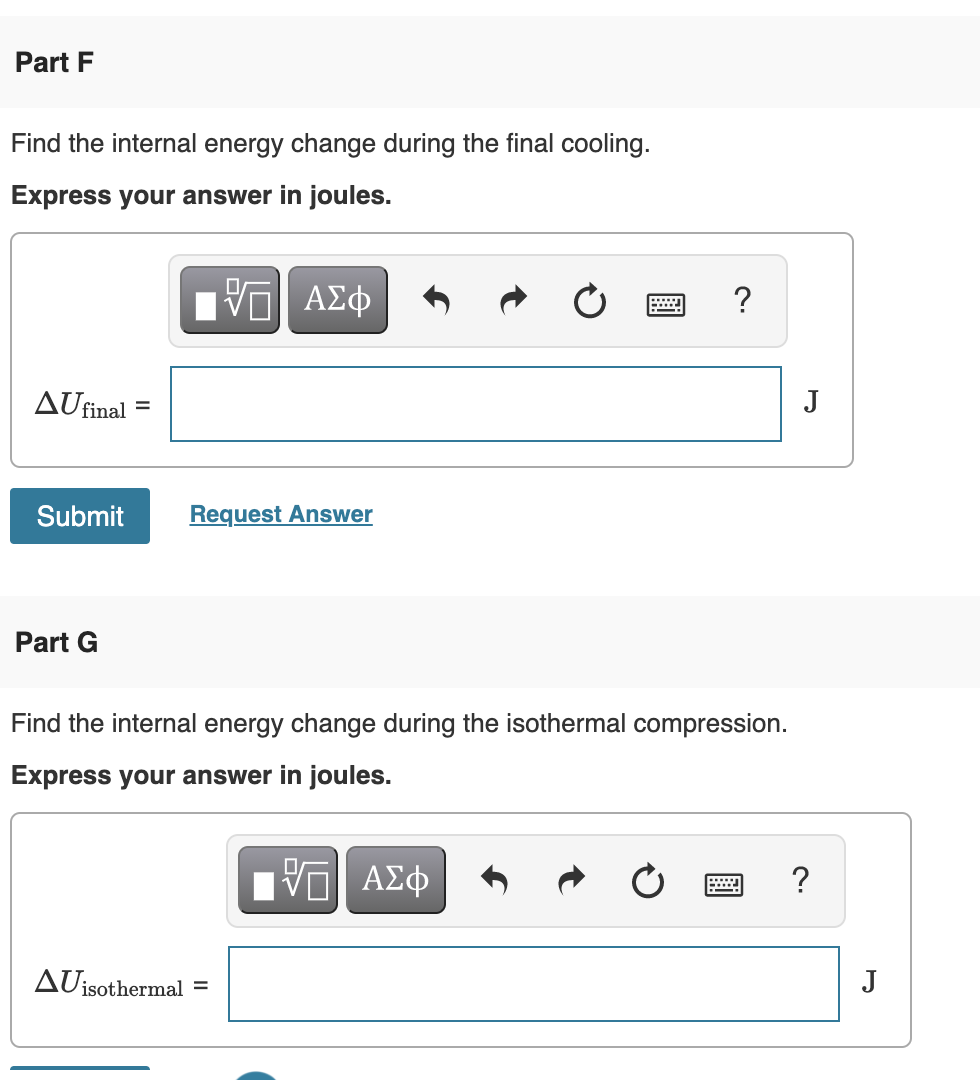Open the help question mark in Part G
The width and height of the screenshot is (980, 1080).
799,880
